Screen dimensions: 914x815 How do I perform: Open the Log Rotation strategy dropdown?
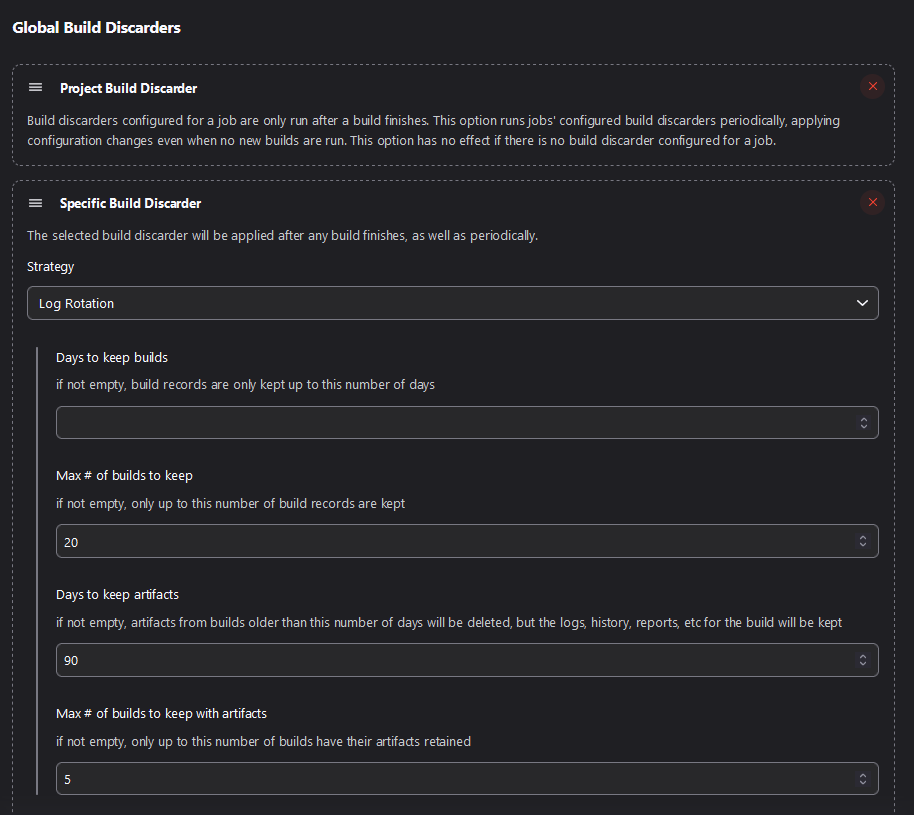click(452, 303)
